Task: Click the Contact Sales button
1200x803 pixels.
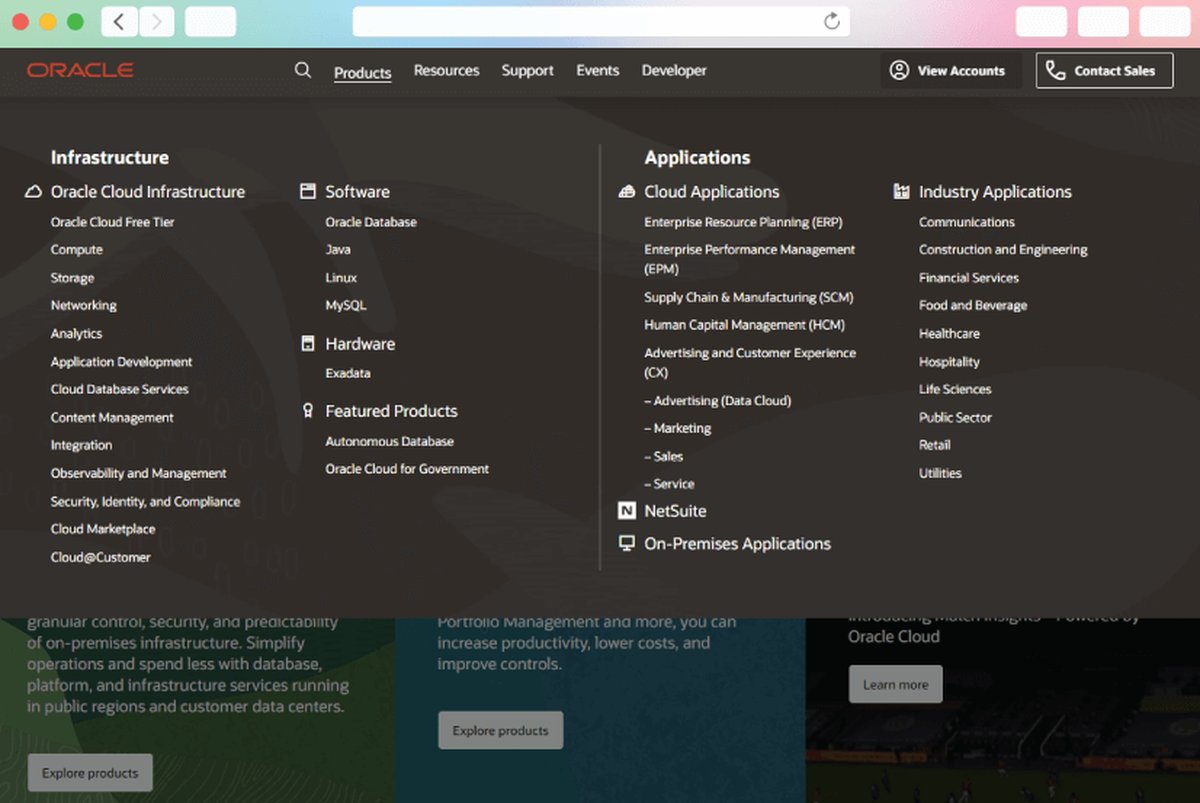Action: pos(1104,71)
